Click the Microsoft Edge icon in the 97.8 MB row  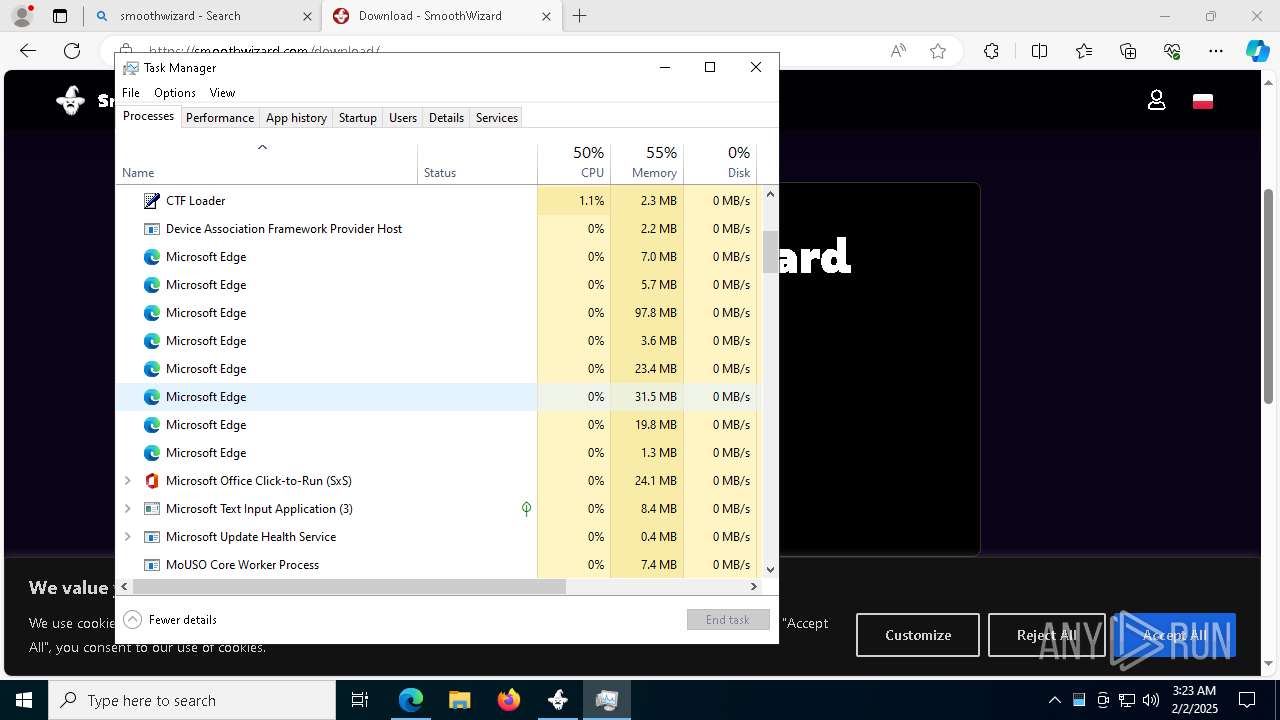pos(152,313)
